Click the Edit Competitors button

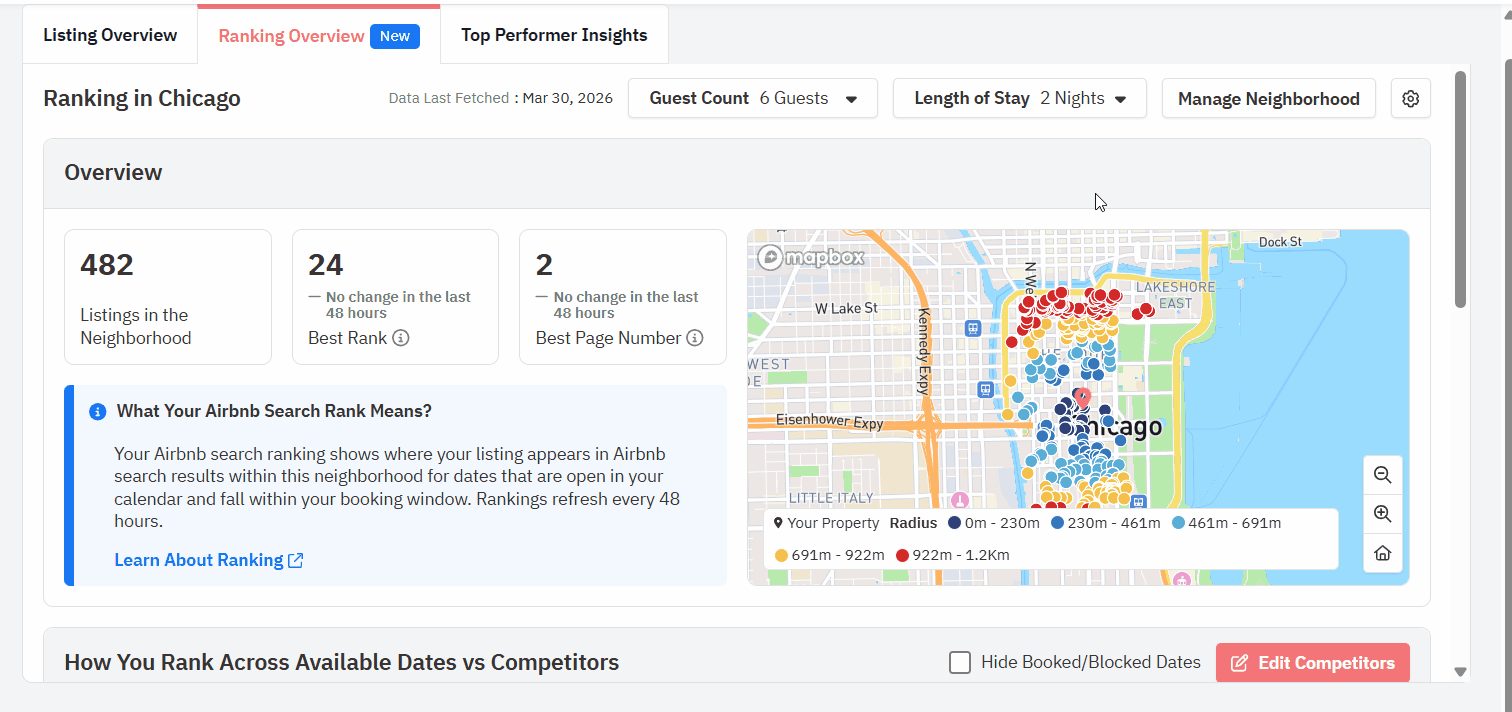[1312, 663]
